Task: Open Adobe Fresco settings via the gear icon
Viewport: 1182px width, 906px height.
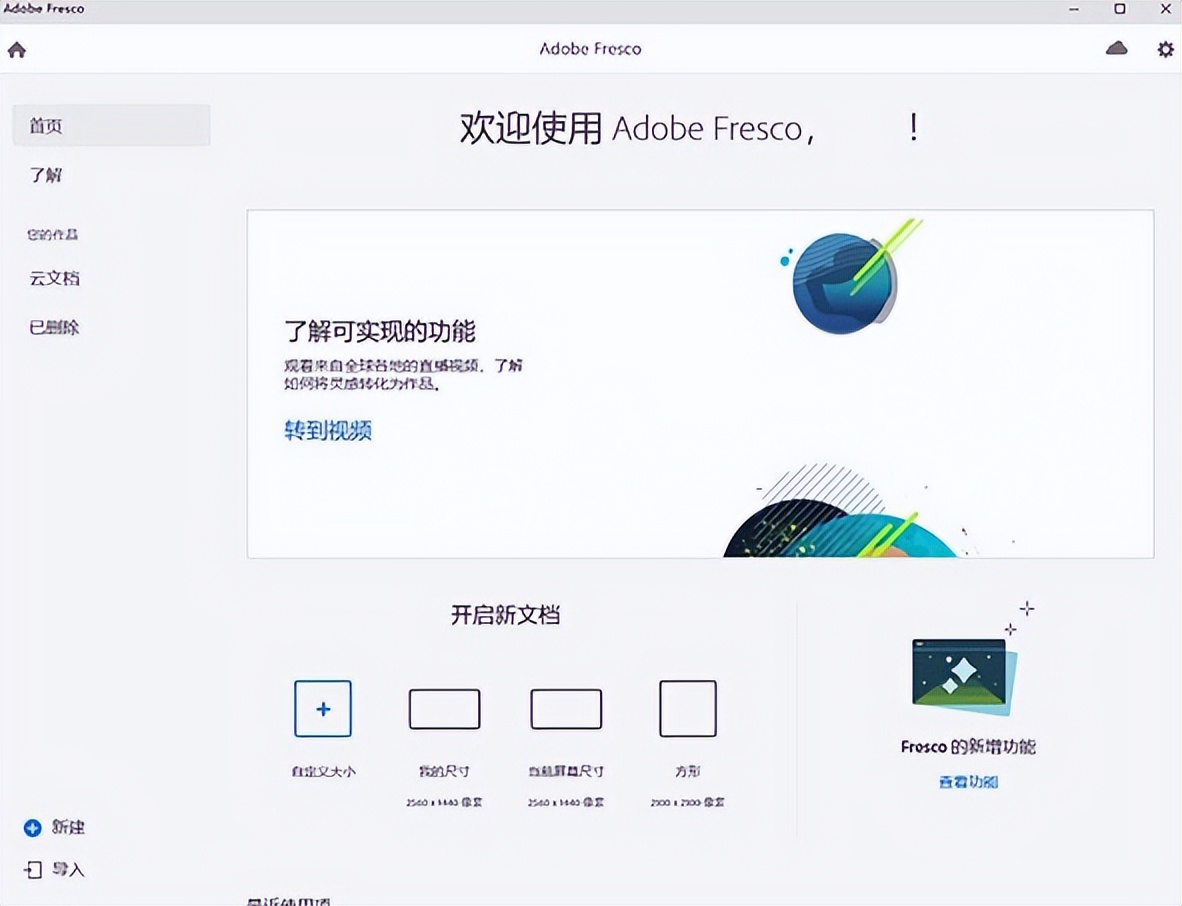Action: click(x=1165, y=47)
